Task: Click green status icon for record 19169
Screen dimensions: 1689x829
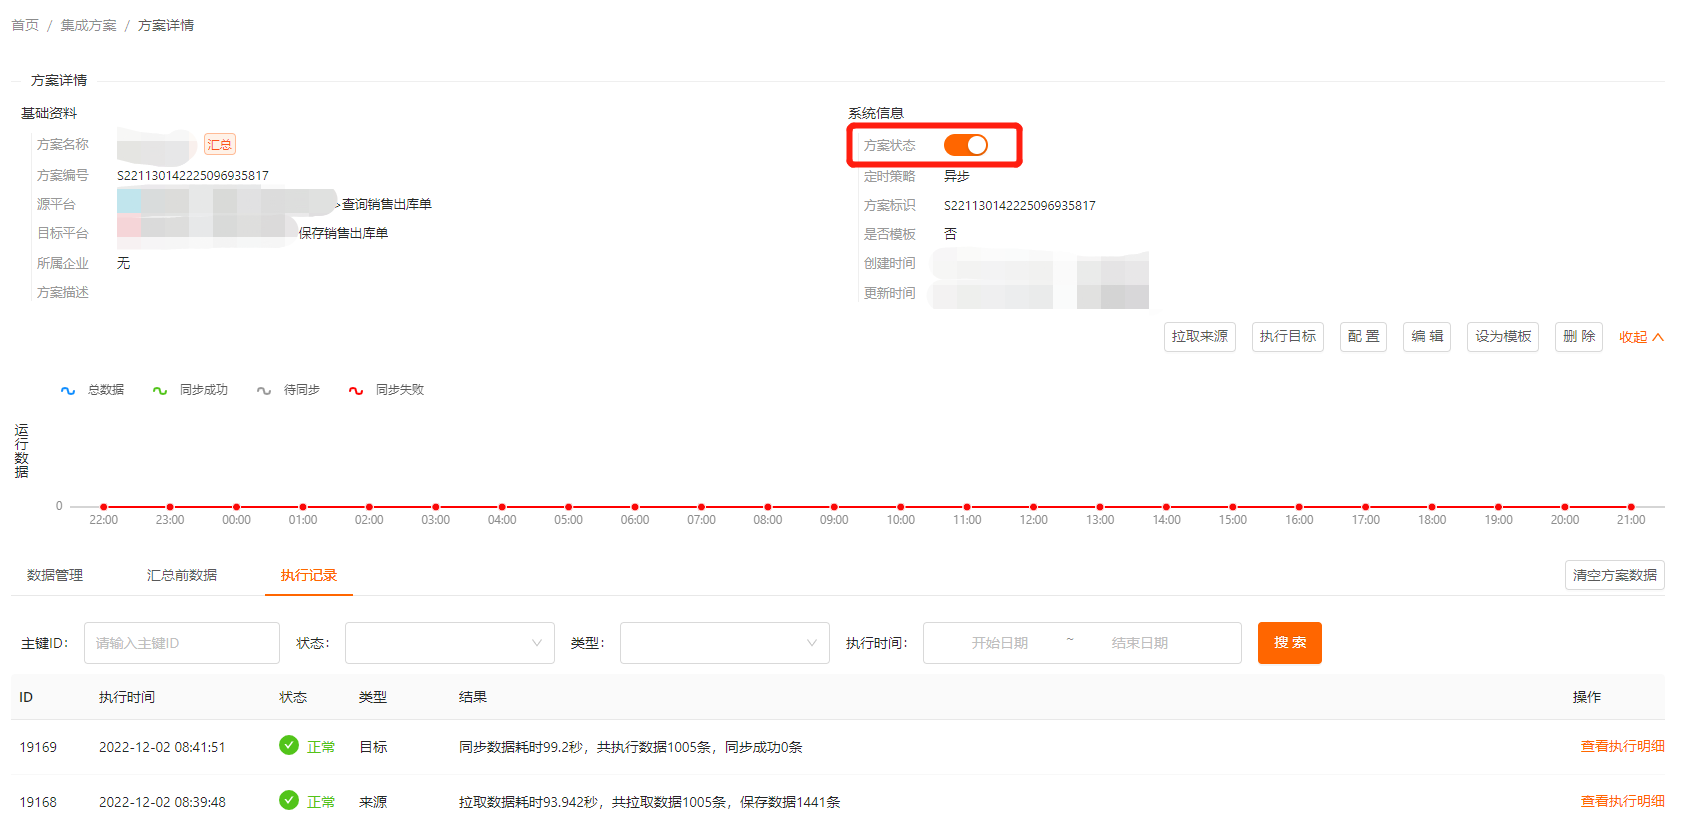Action: (289, 746)
